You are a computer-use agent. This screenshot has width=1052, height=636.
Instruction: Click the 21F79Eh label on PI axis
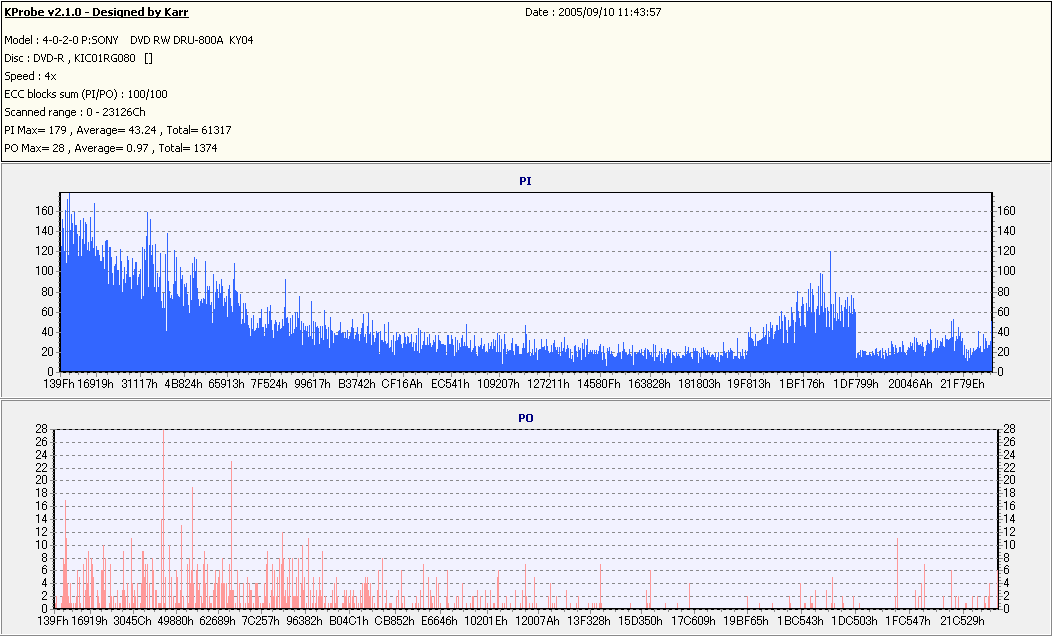[x=962, y=383]
